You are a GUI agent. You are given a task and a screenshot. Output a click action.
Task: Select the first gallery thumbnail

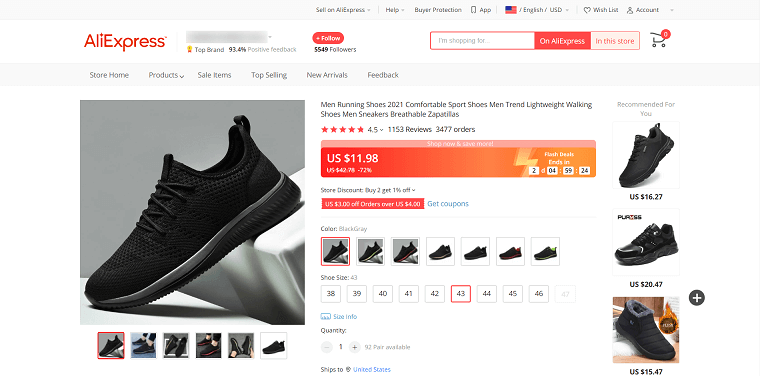pyautogui.click(x=111, y=345)
